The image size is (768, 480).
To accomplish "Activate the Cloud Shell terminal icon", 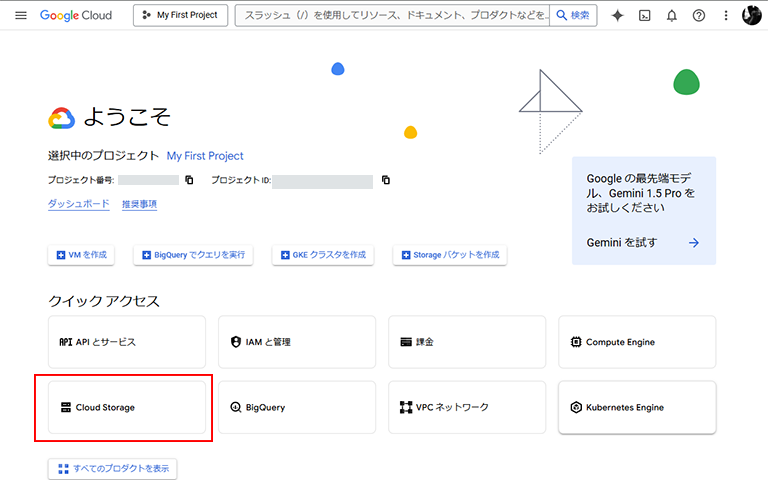I will click(x=645, y=16).
